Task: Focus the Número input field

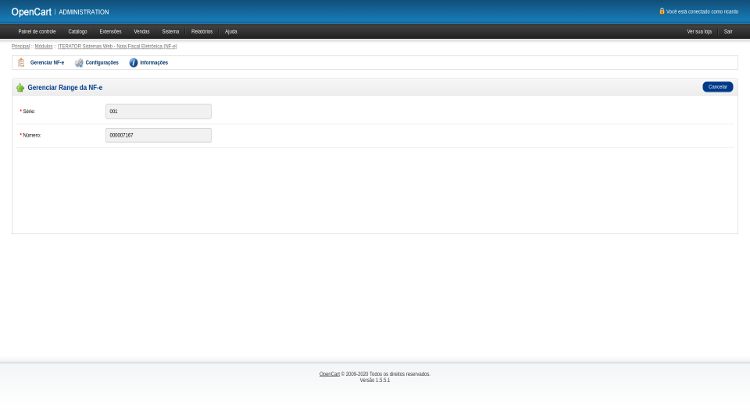Action: coord(158,135)
